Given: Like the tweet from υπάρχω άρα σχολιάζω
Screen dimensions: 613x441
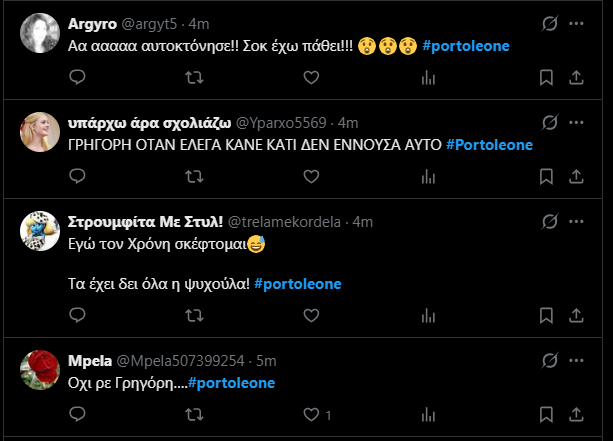Looking at the screenshot, I should pos(311,176).
